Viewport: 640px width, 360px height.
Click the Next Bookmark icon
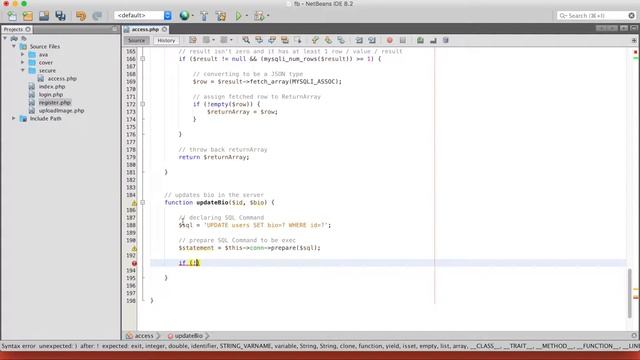(x=328, y=40)
